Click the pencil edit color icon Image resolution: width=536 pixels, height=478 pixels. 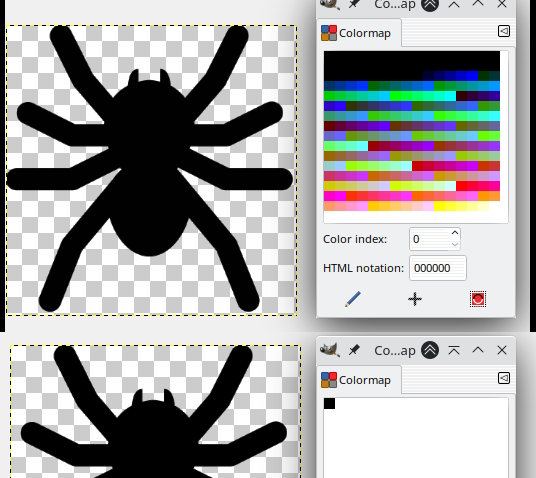point(353,299)
